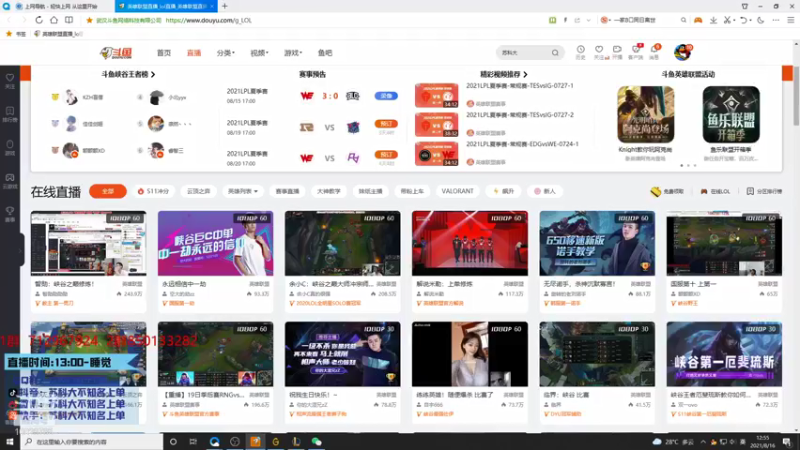This screenshot has height=450, width=800.
Task: Click the heart icon in left sidebar
Action: coord(10,80)
